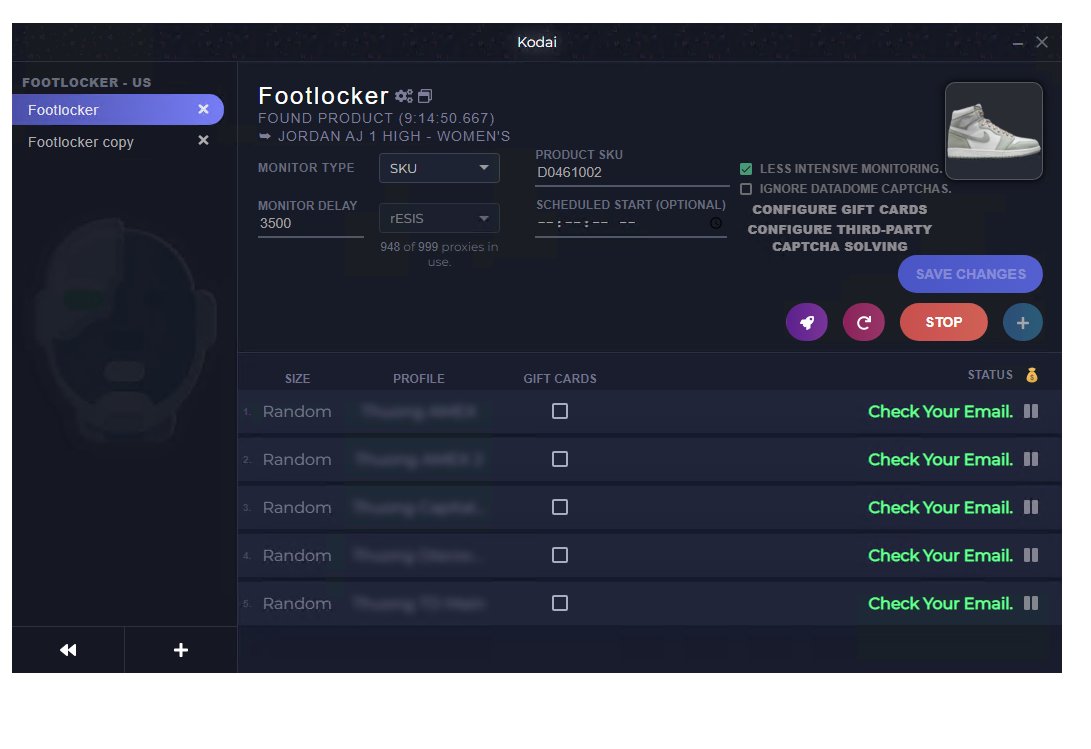Click the sidebar plus icon to add group
1091x749 pixels.
[181, 650]
